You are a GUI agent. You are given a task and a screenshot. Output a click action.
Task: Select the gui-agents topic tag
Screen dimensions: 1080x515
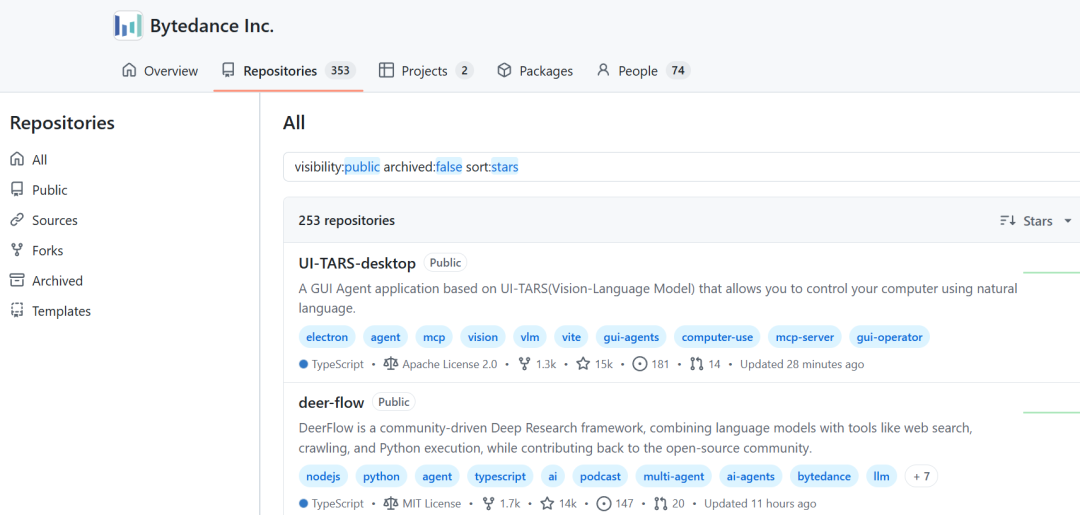pos(631,338)
